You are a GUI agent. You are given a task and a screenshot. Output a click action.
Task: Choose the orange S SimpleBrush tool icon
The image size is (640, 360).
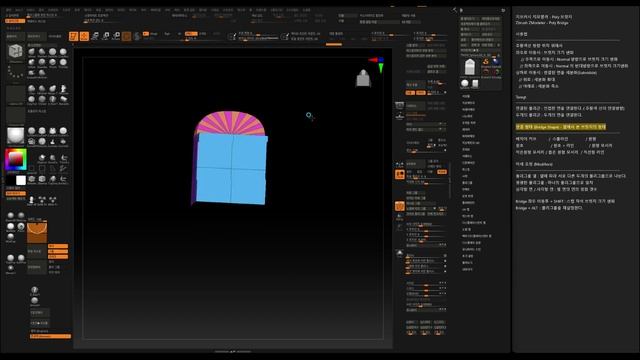pos(486,62)
